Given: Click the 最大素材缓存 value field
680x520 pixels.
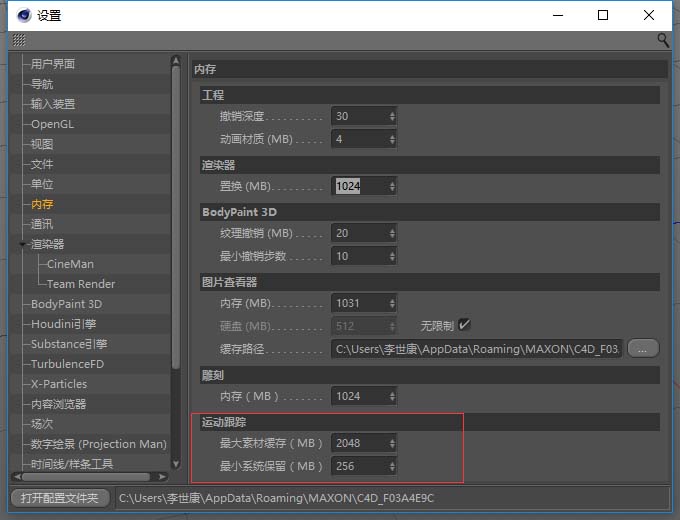Looking at the screenshot, I should (359, 443).
